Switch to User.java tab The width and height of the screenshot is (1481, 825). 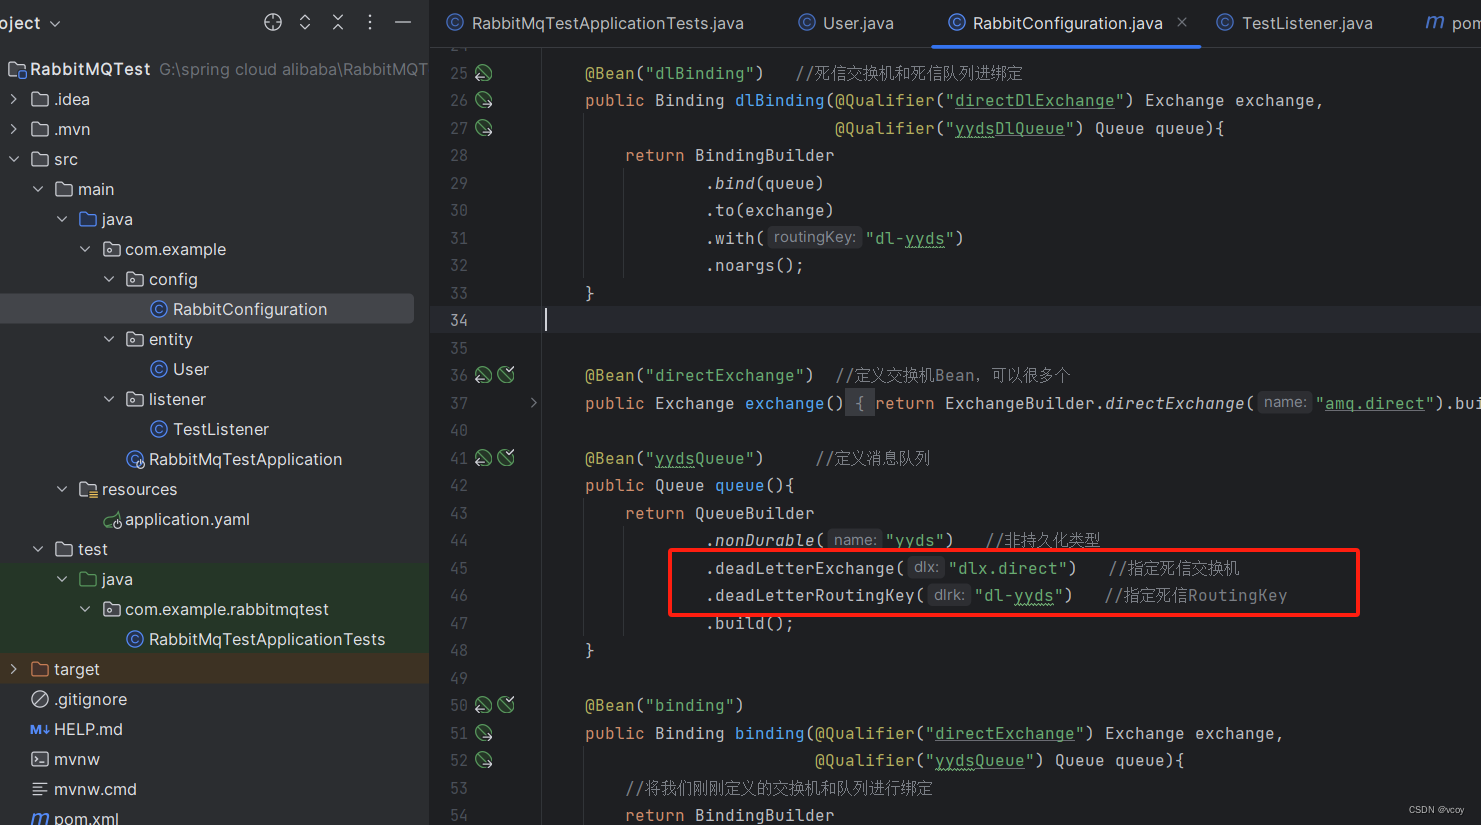pyautogui.click(x=846, y=23)
